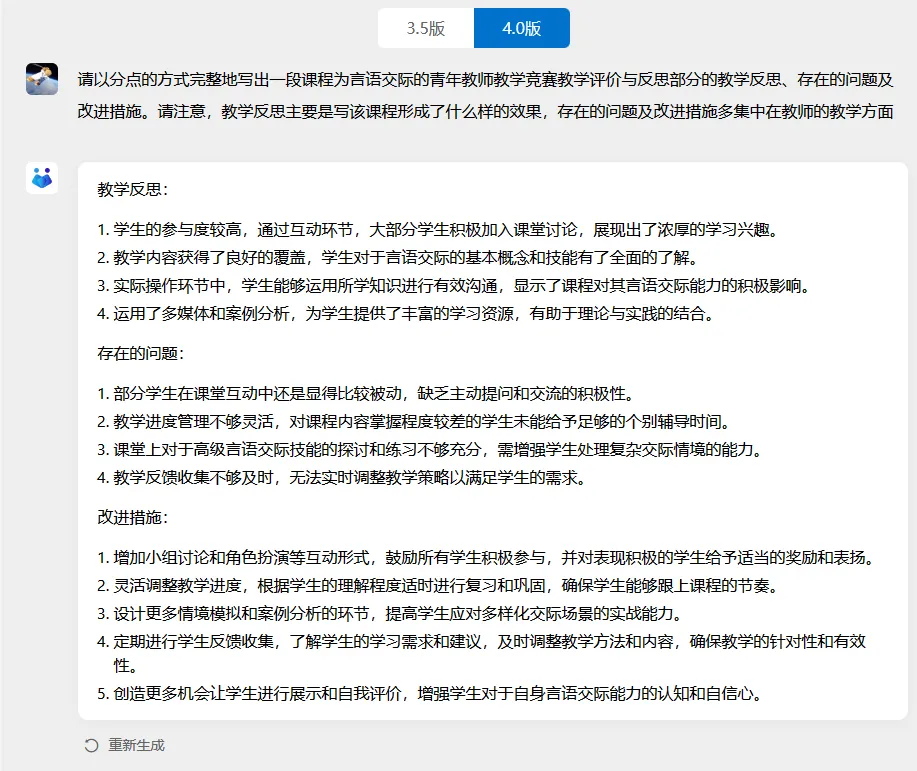This screenshot has width=917, height=771.
Task: Click line 灵活调整教学进度
Action: pyautogui.click(x=440, y=586)
